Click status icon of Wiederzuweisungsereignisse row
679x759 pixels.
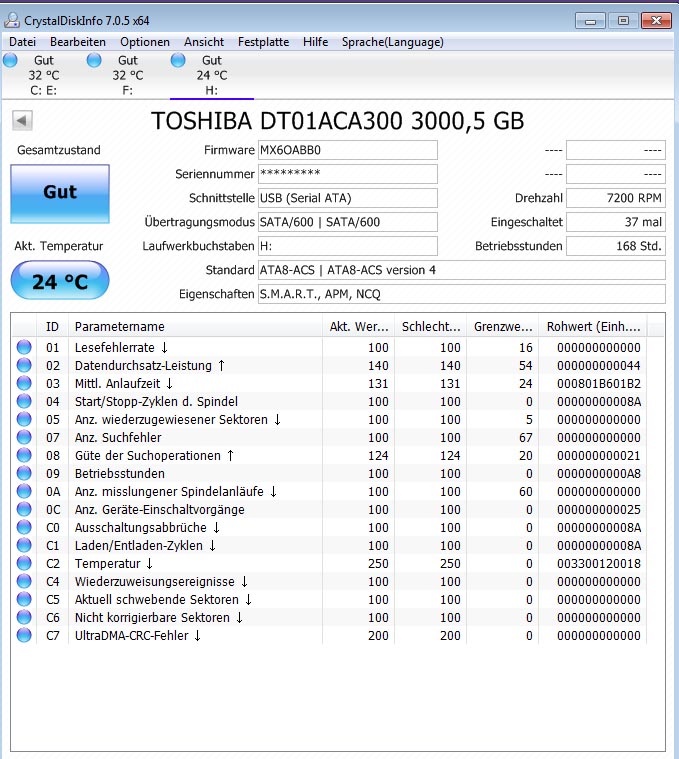click(x=24, y=581)
